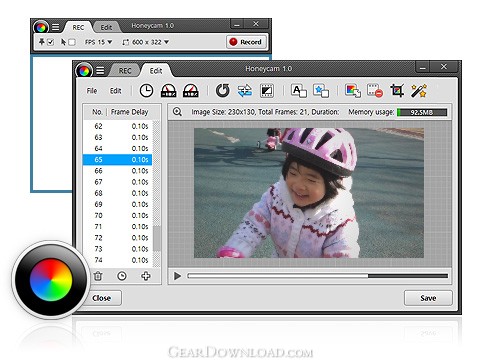Select frame 71 in the list
This screenshot has width=480, height=360.
click(x=118, y=227)
